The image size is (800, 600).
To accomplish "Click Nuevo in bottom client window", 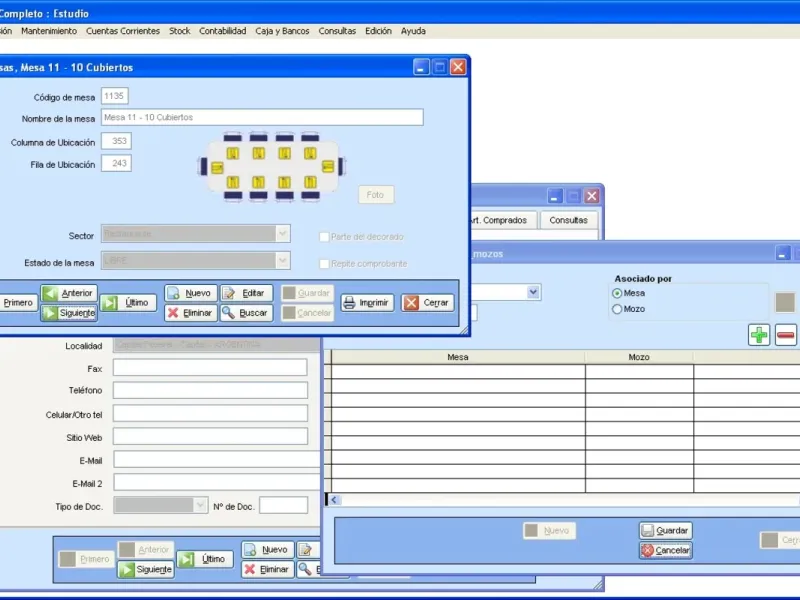I will (x=267, y=549).
